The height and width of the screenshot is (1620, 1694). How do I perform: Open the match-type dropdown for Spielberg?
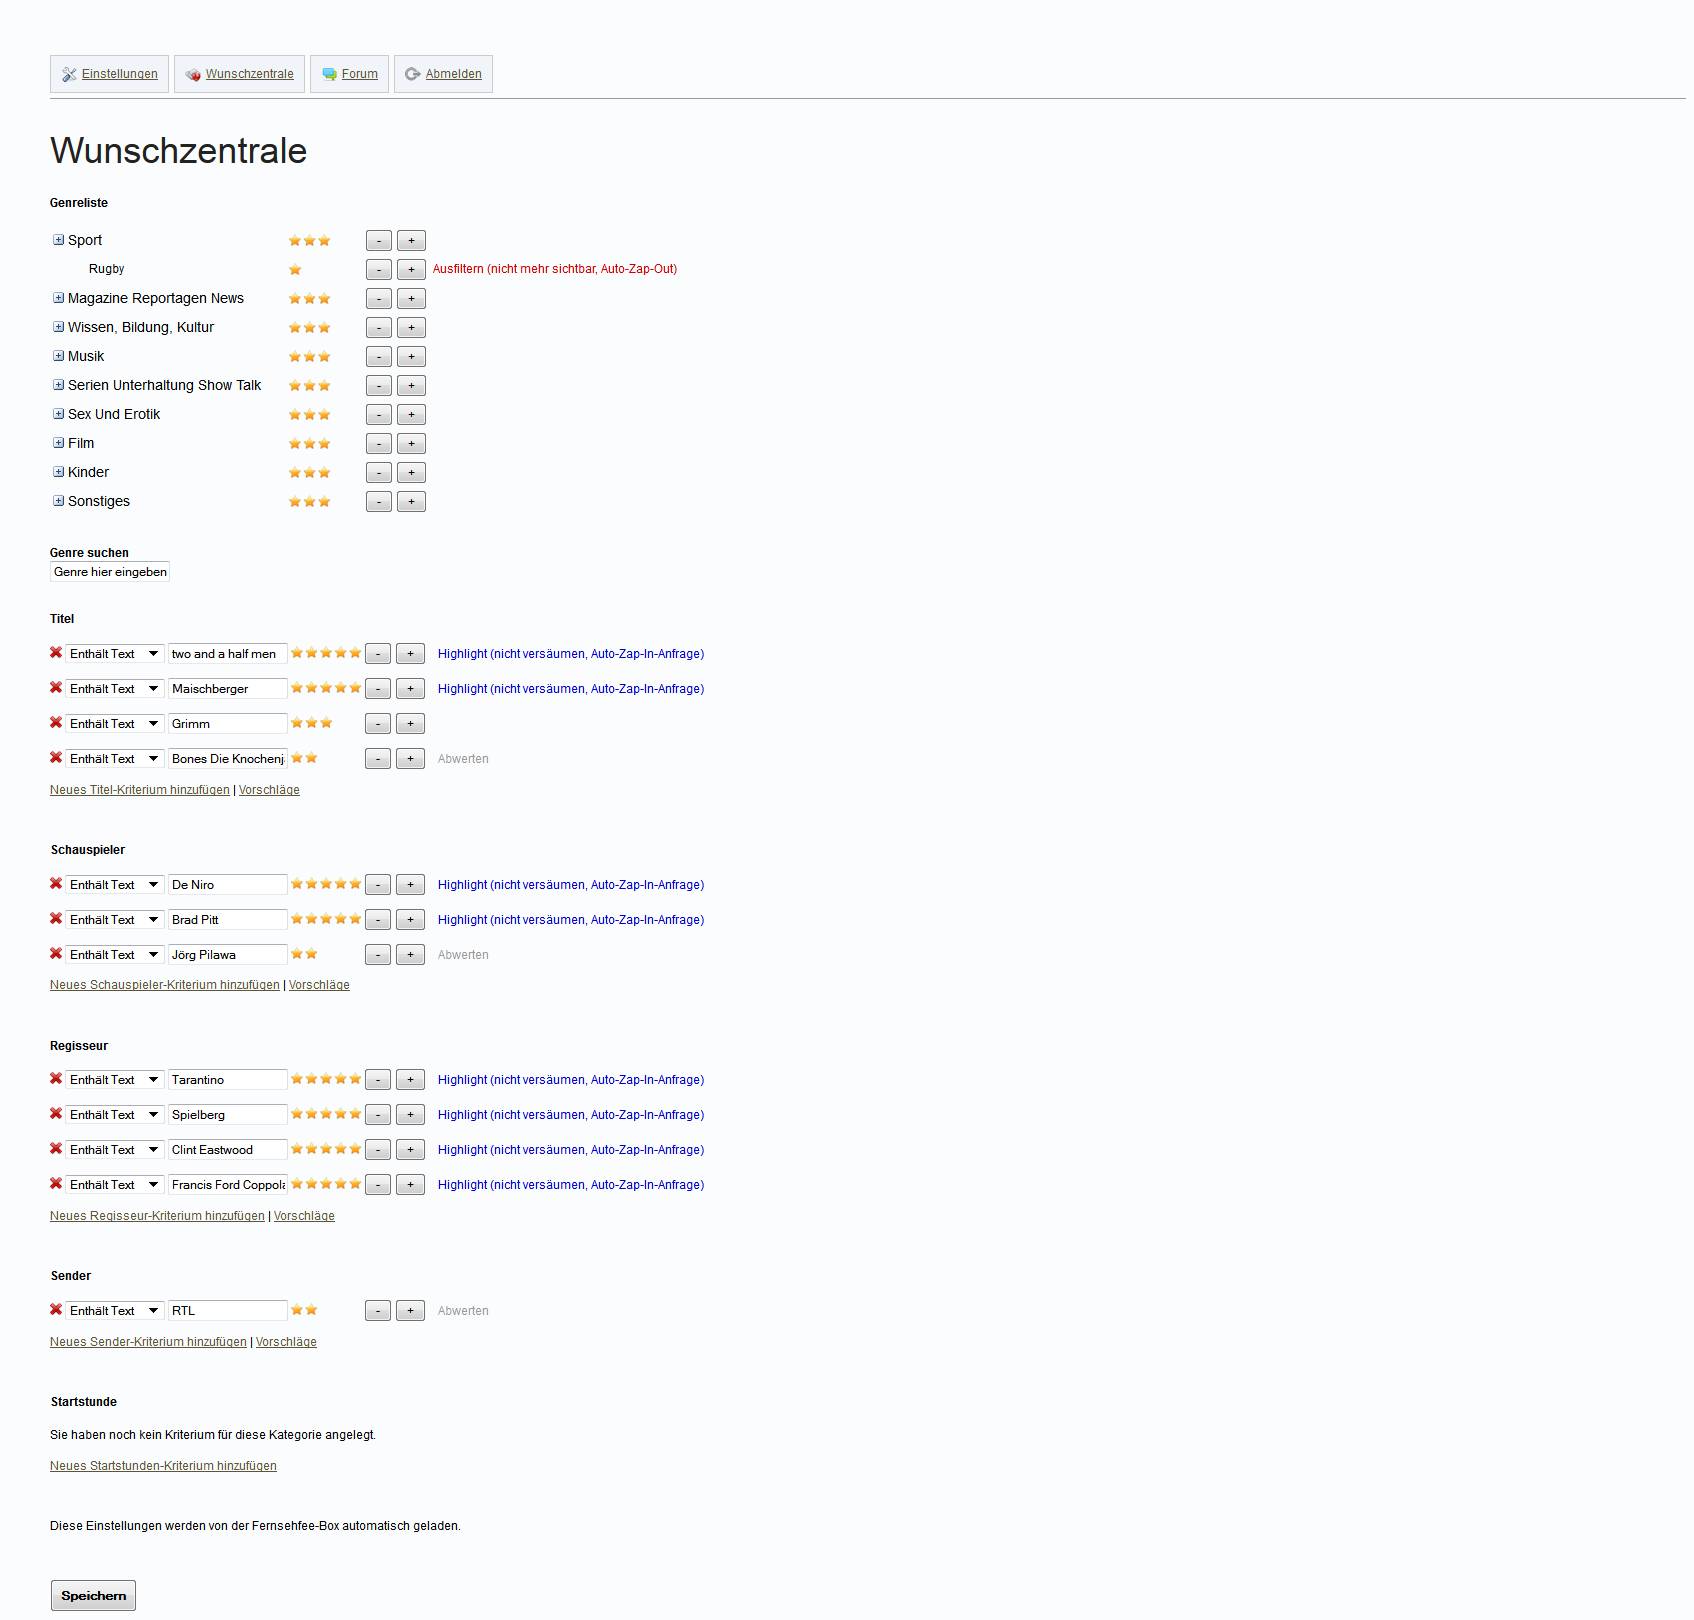point(114,1114)
